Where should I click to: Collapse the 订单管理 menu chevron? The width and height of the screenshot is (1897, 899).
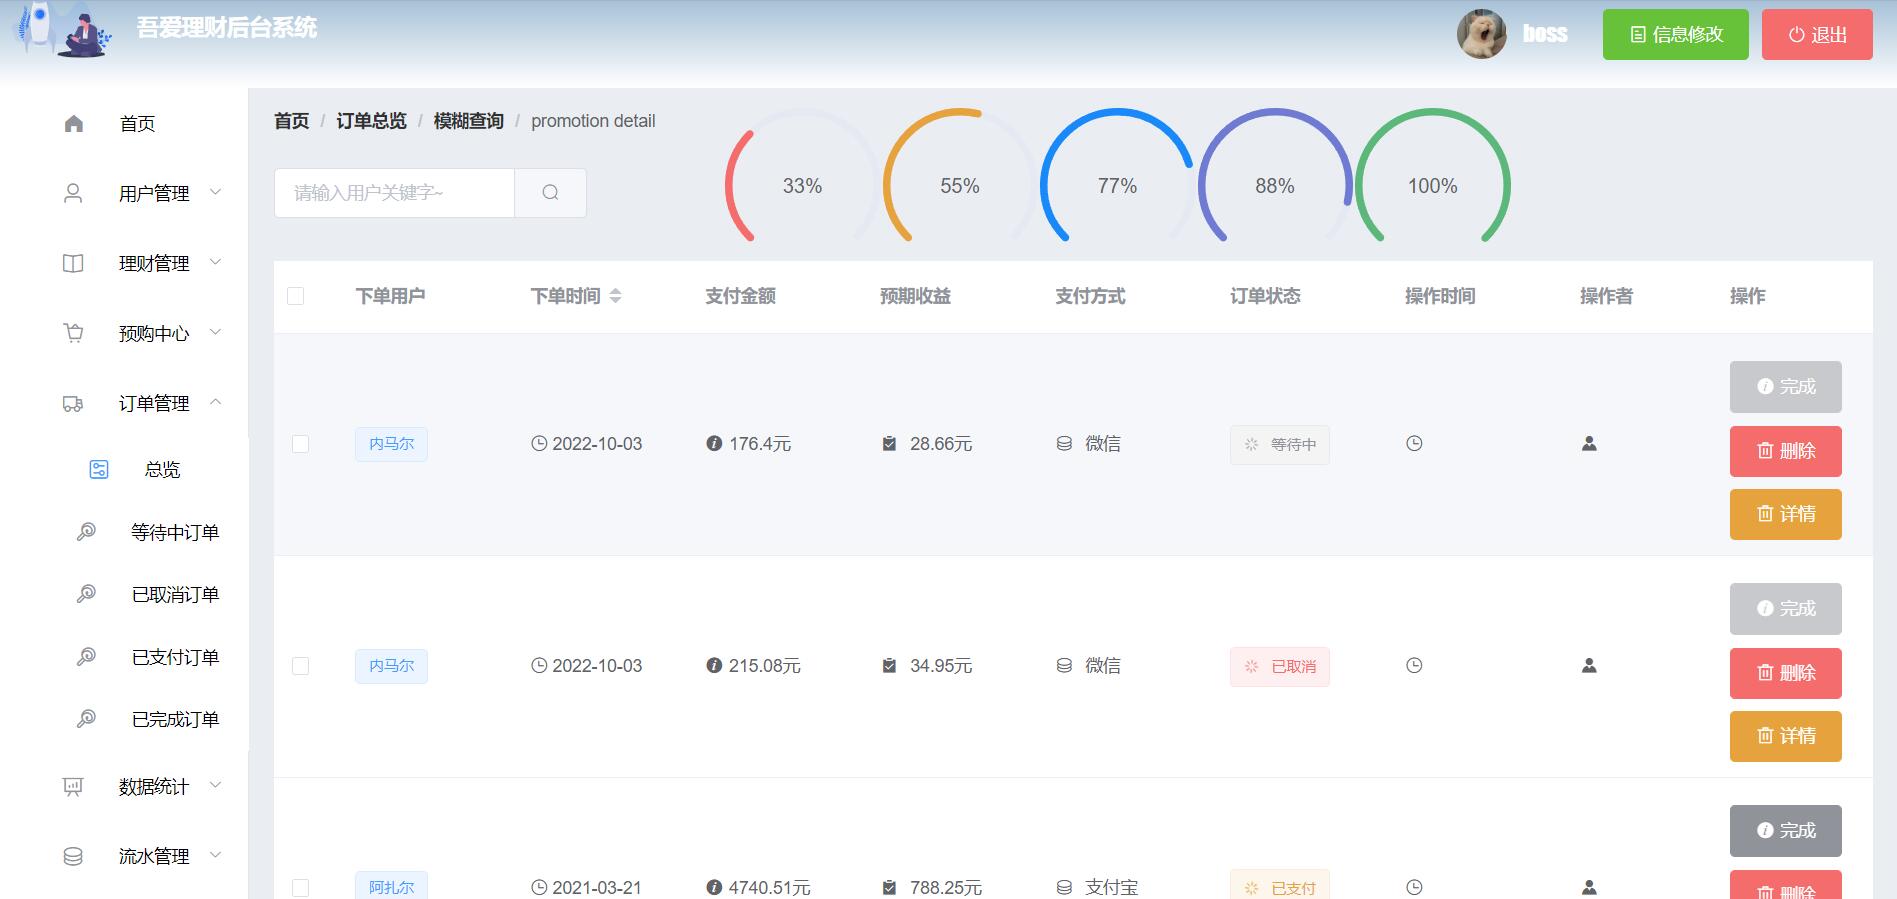(x=215, y=402)
